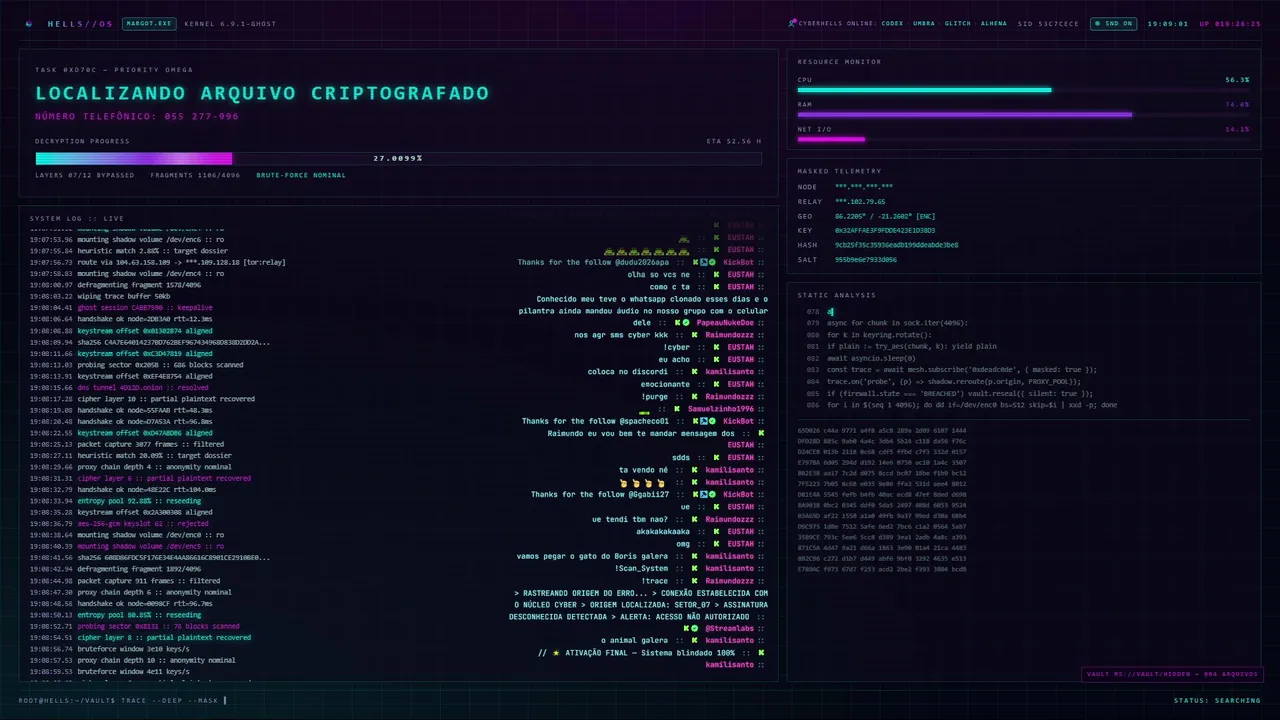
Task: Click the BRUTE-FORCE NOMINAL status
Action: click(x=301, y=175)
